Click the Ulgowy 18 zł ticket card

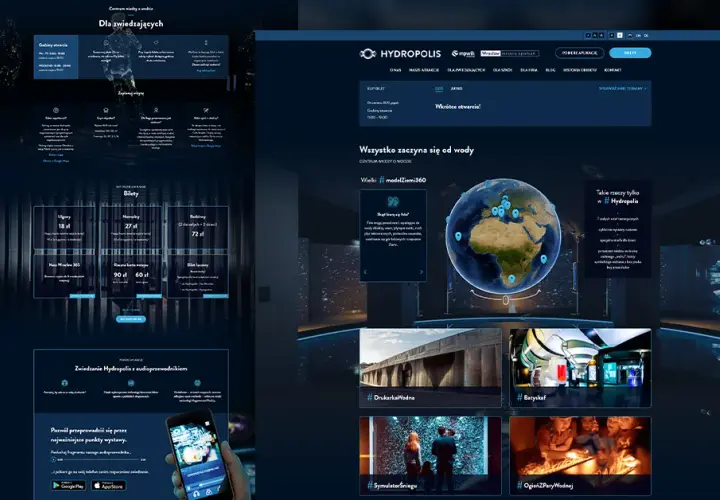tap(64, 228)
